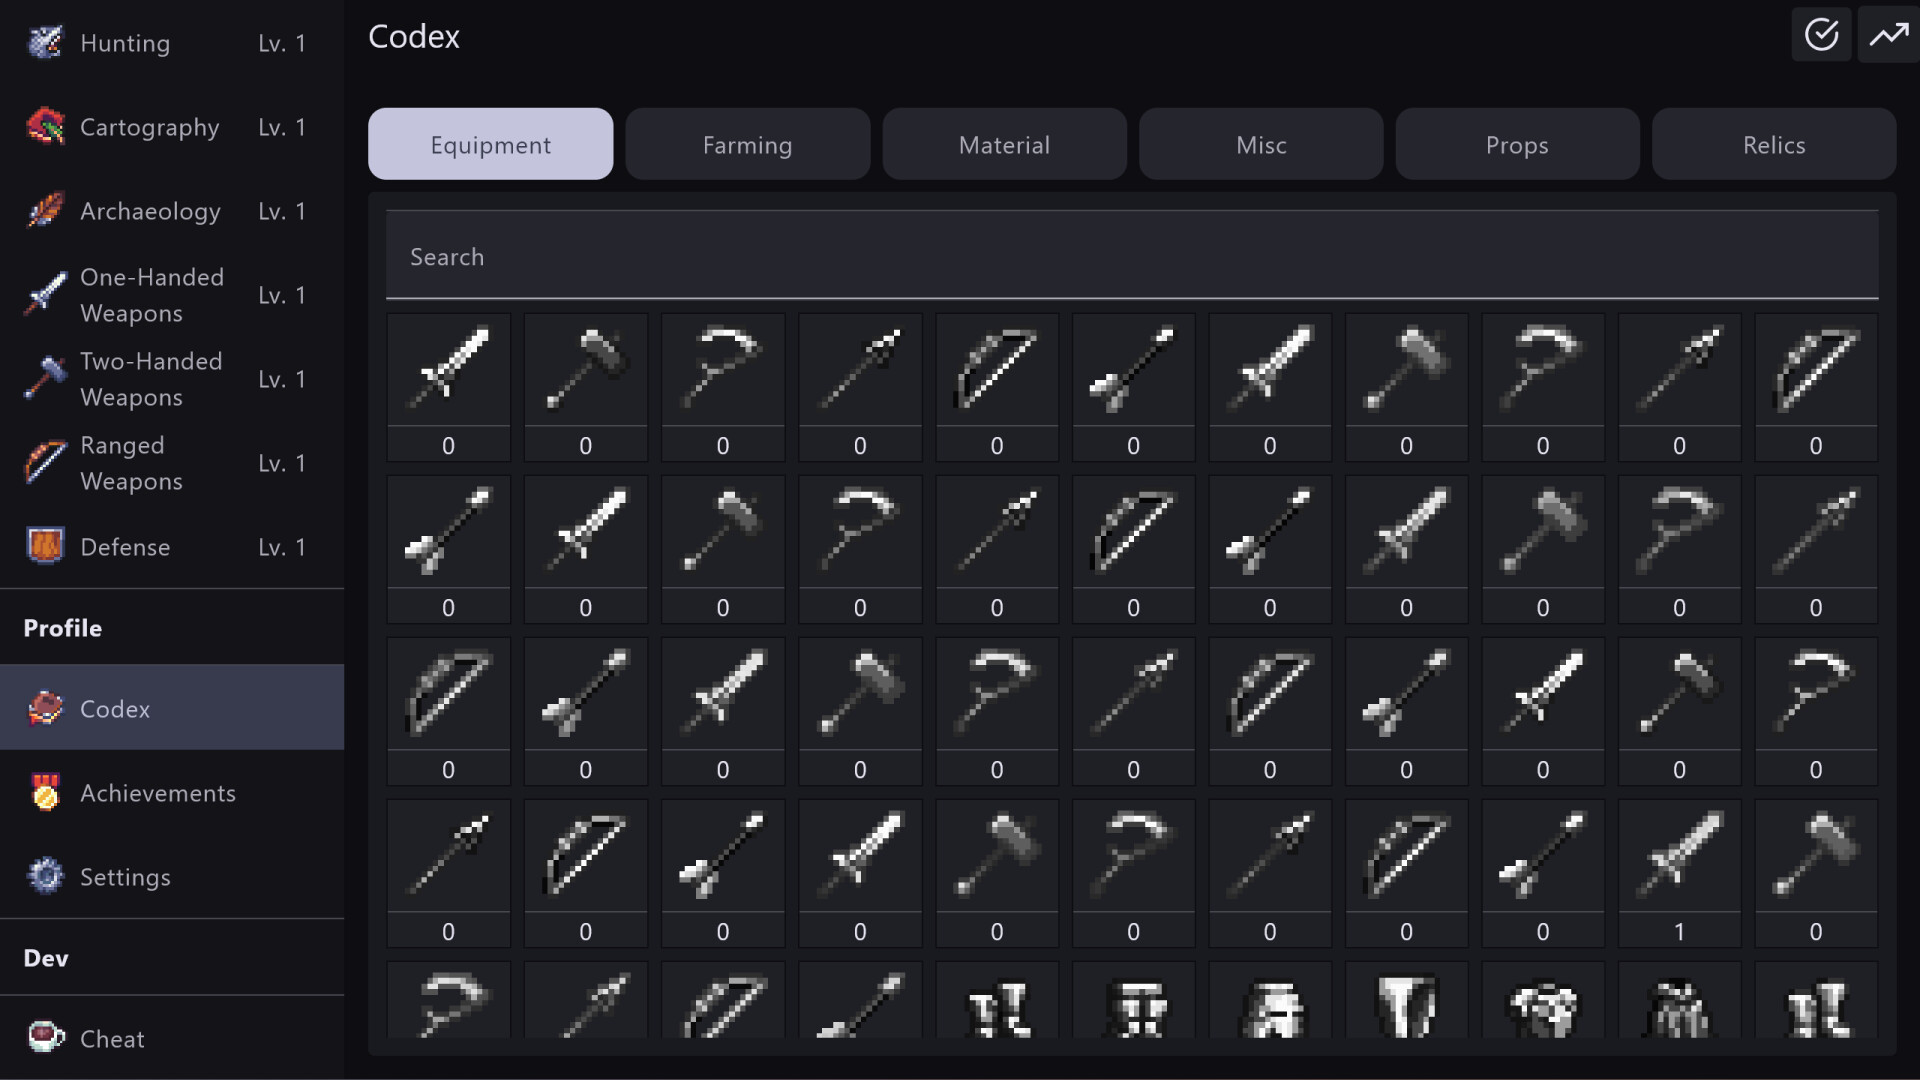Open the Relics tab
Screen dimensions: 1920x1080
click(x=1773, y=144)
